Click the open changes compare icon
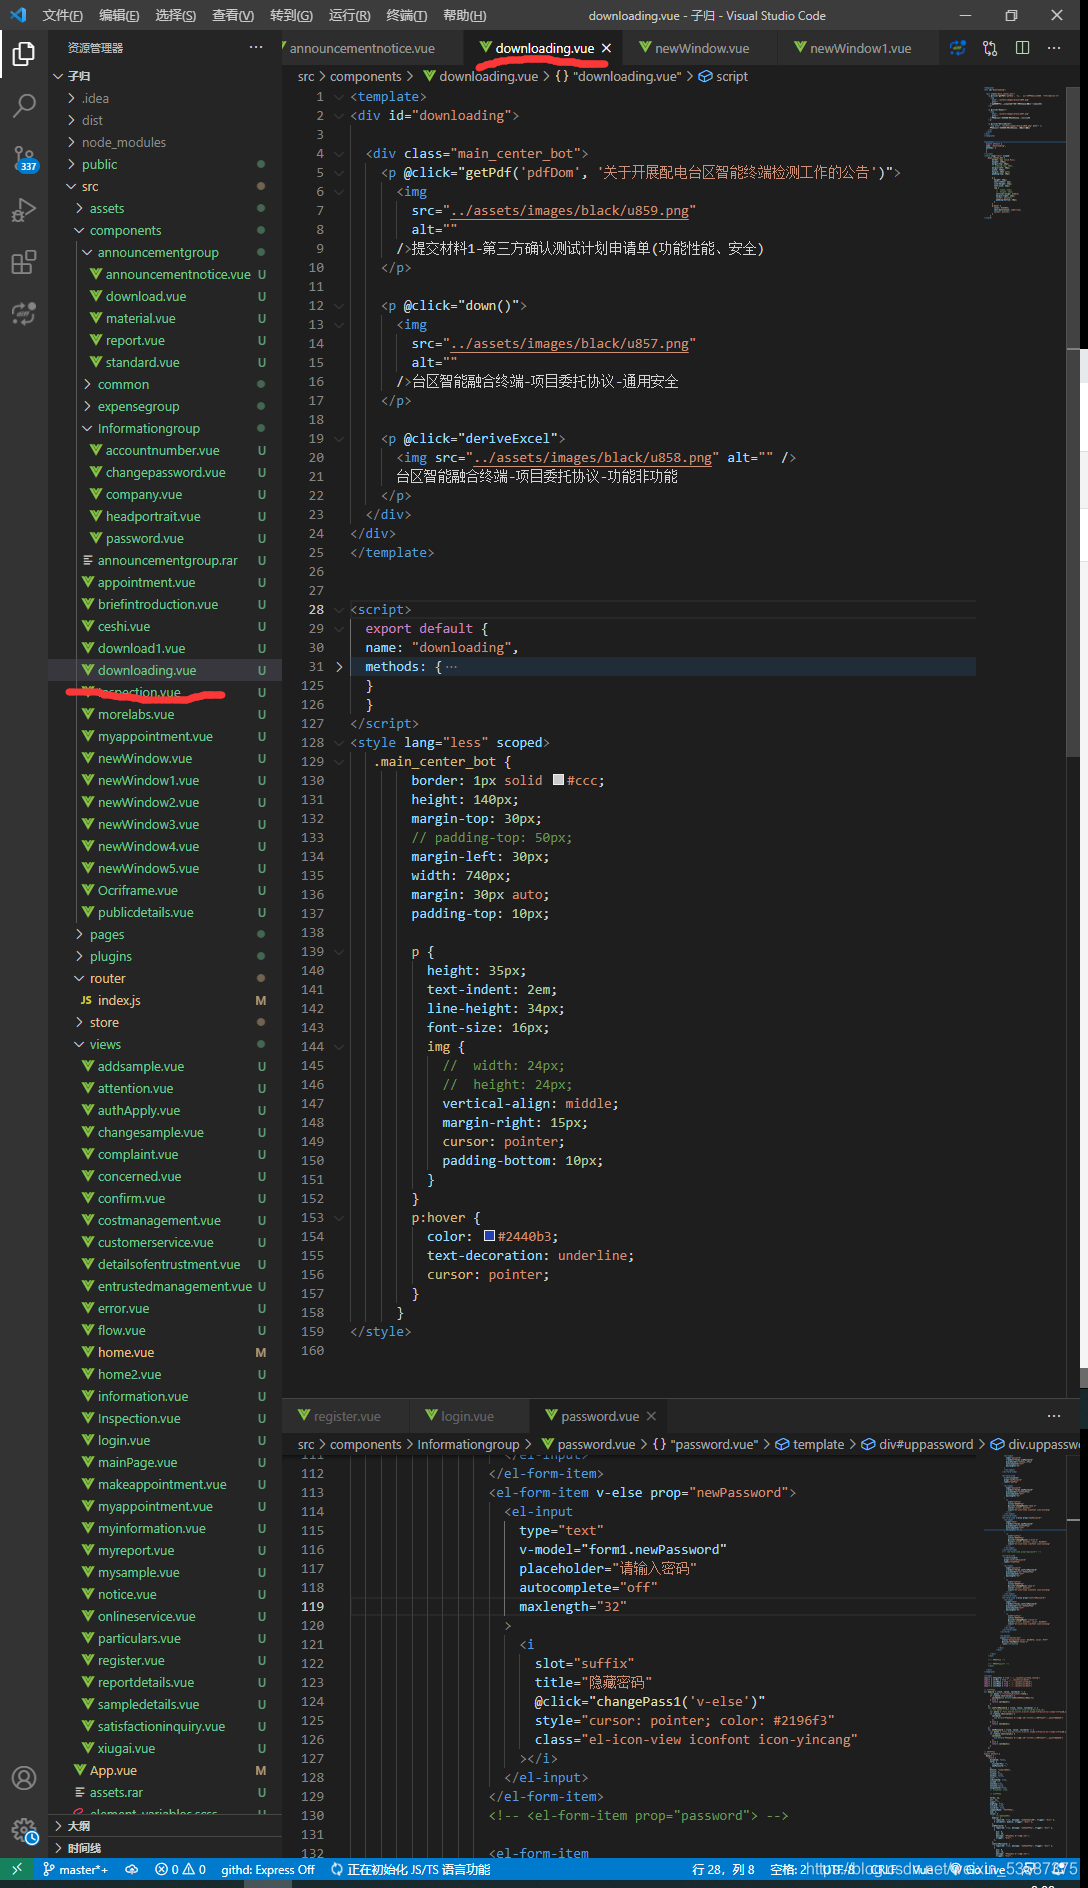This screenshot has width=1088, height=1888. [990, 48]
